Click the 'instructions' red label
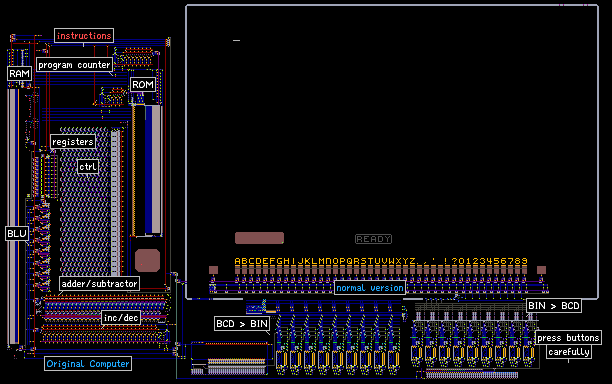This screenshot has height=384, width=612. [84, 36]
